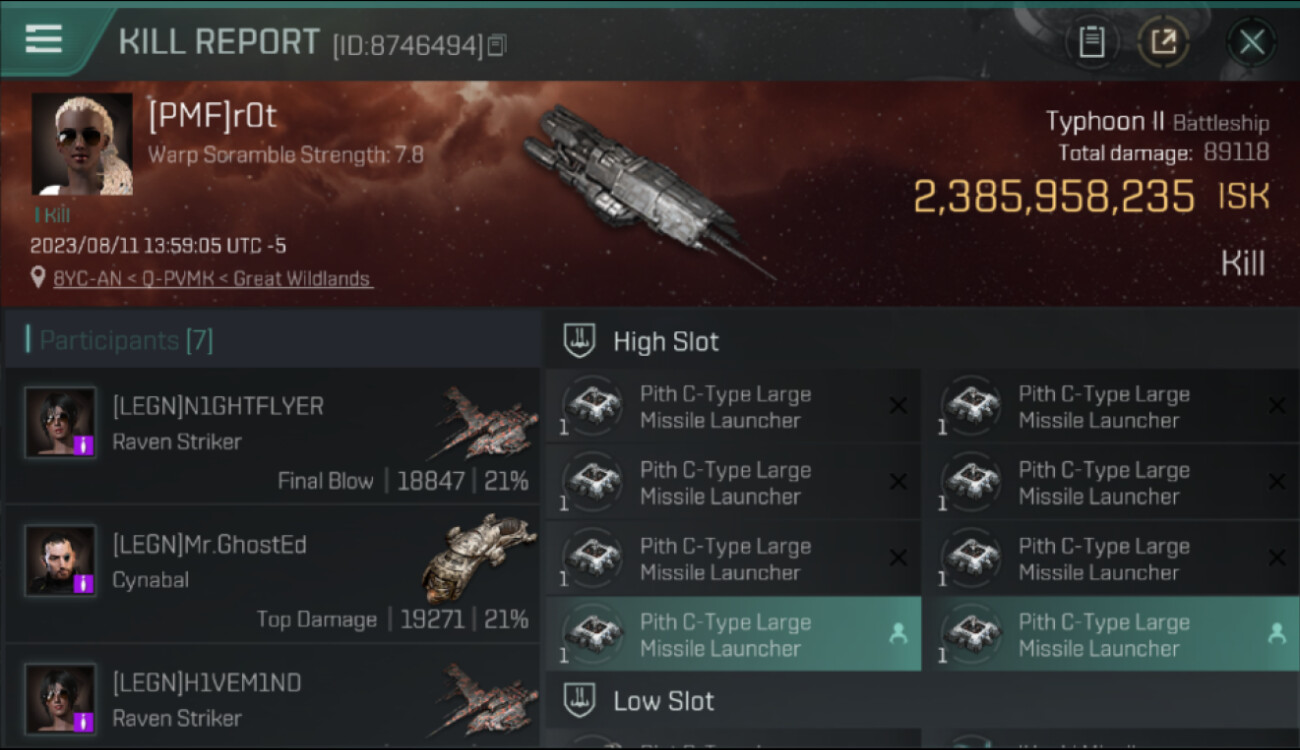Tap purple info badge on N1GHTFLYER's portrait
1300x750 pixels.
(x=84, y=444)
